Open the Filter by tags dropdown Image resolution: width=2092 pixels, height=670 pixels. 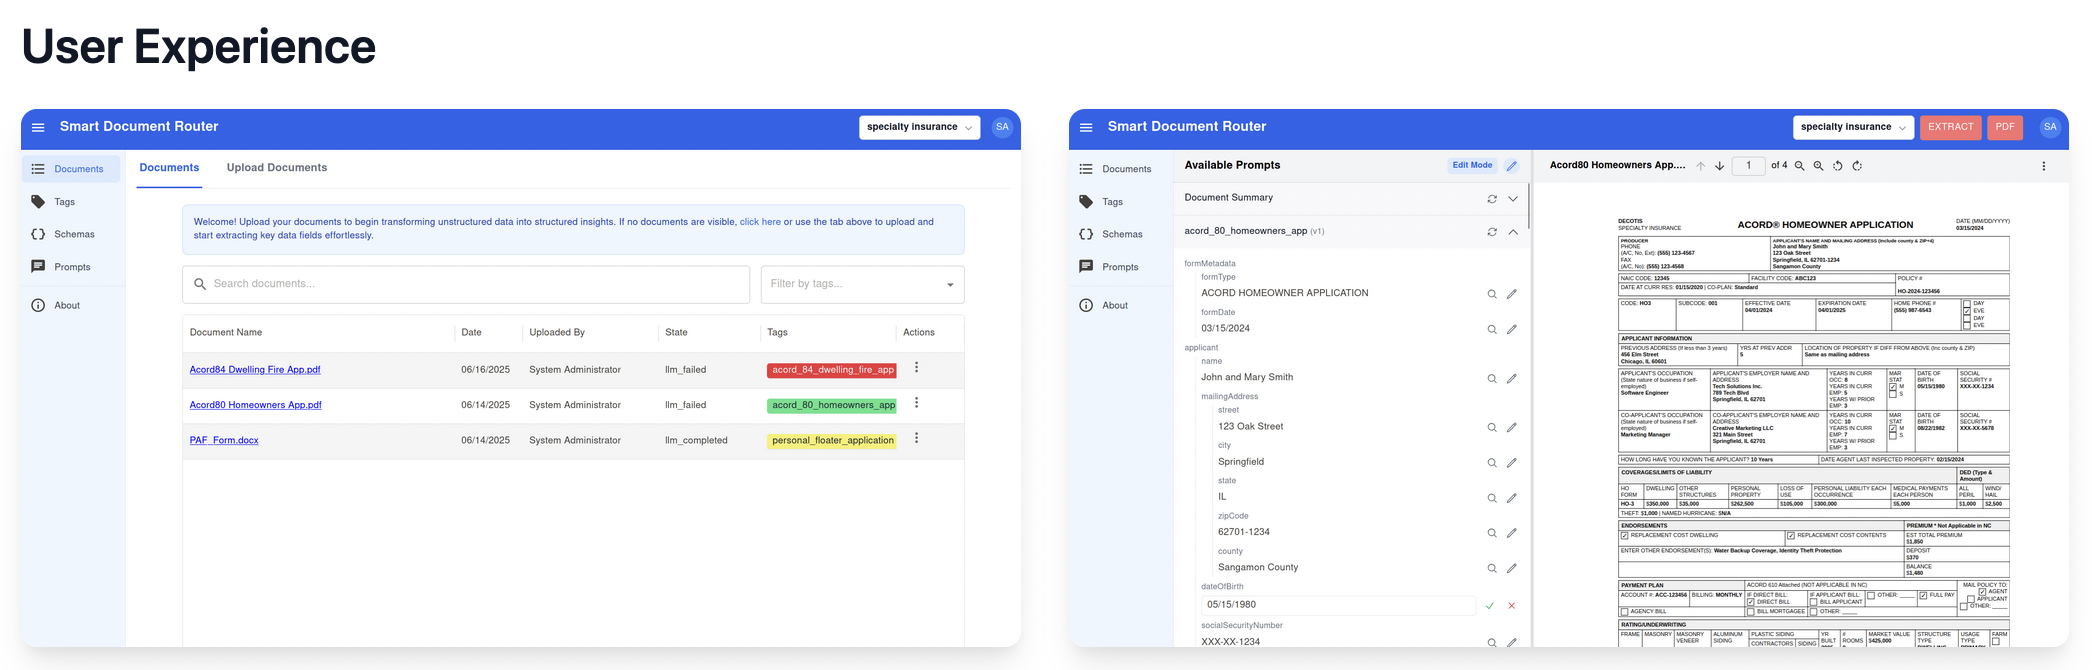tap(949, 285)
